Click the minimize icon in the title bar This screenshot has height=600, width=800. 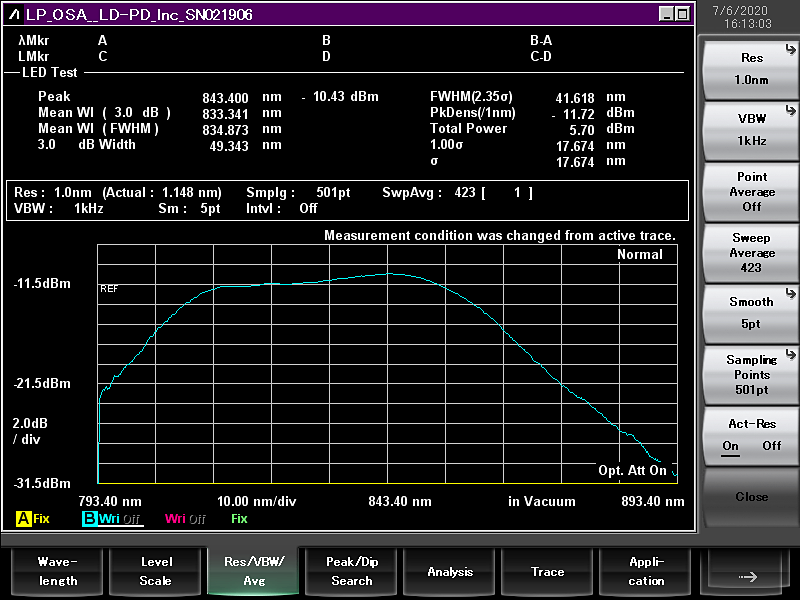[666, 14]
